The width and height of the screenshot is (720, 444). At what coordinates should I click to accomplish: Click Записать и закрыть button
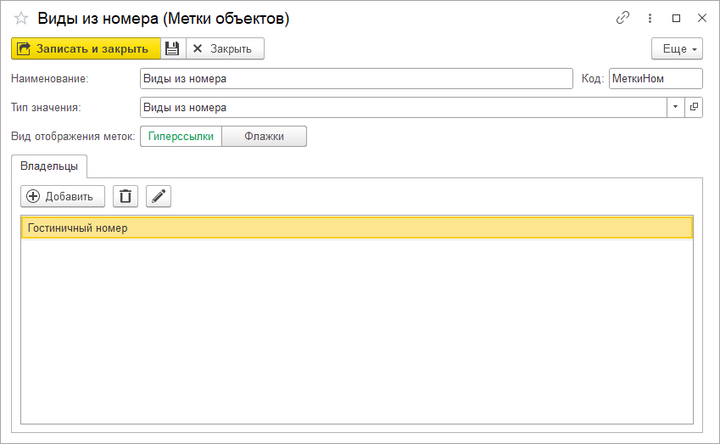tap(86, 48)
